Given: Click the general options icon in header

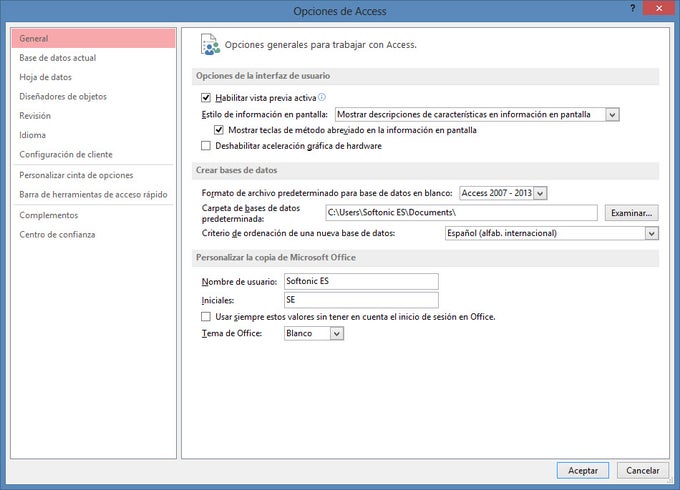Looking at the screenshot, I should (210, 44).
